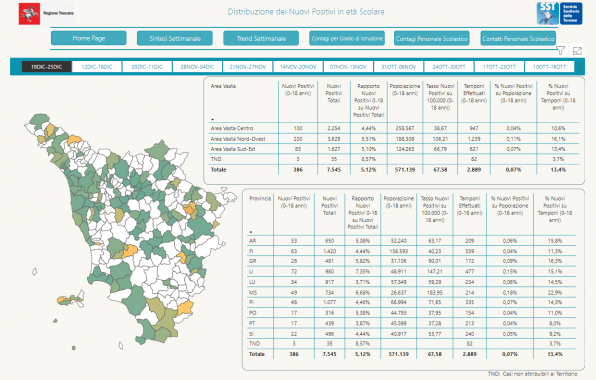Open the Home Page button
The height and width of the screenshot is (380, 596).
pyautogui.click(x=89, y=38)
